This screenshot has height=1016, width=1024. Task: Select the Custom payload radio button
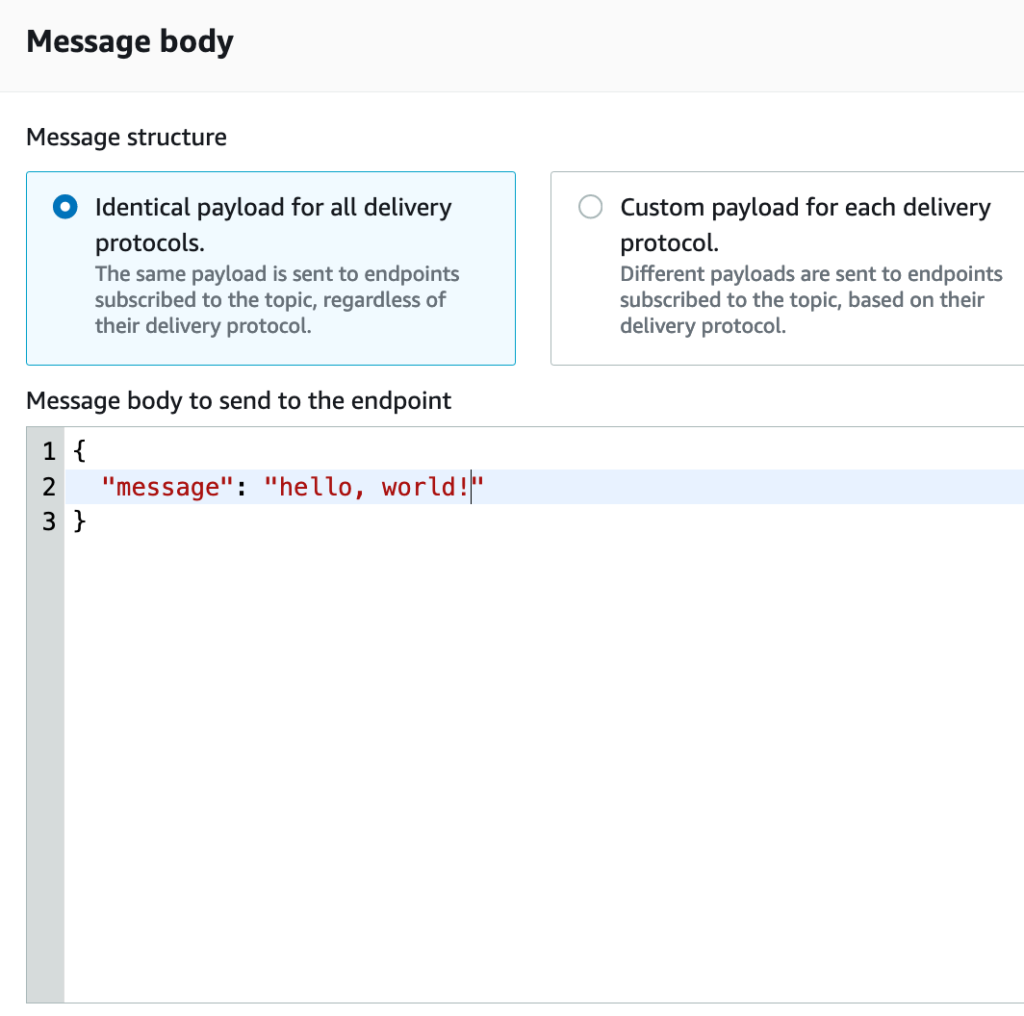(x=590, y=207)
